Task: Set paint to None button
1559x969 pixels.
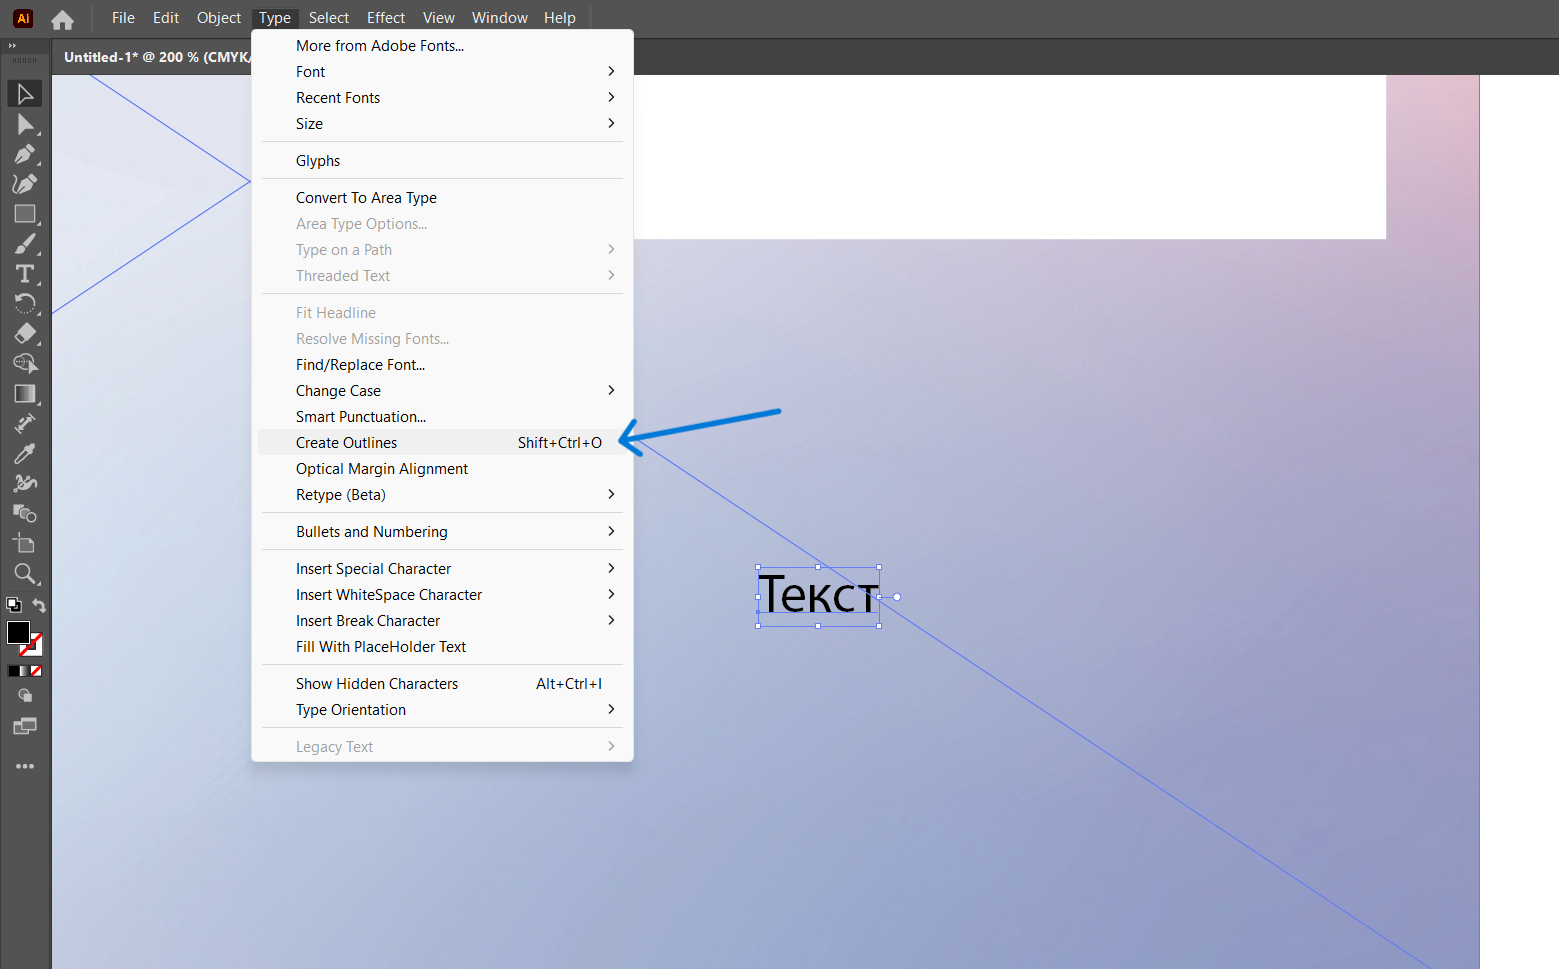Action: click(x=36, y=671)
